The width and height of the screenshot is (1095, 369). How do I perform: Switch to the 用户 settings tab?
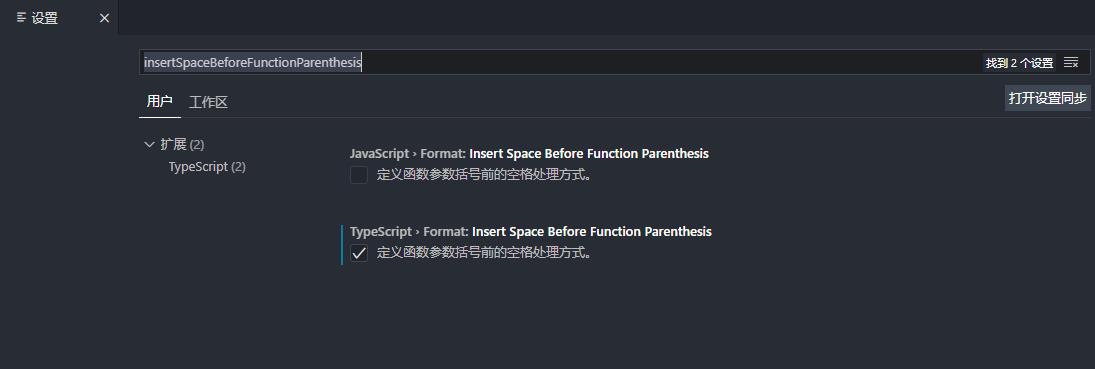point(159,101)
